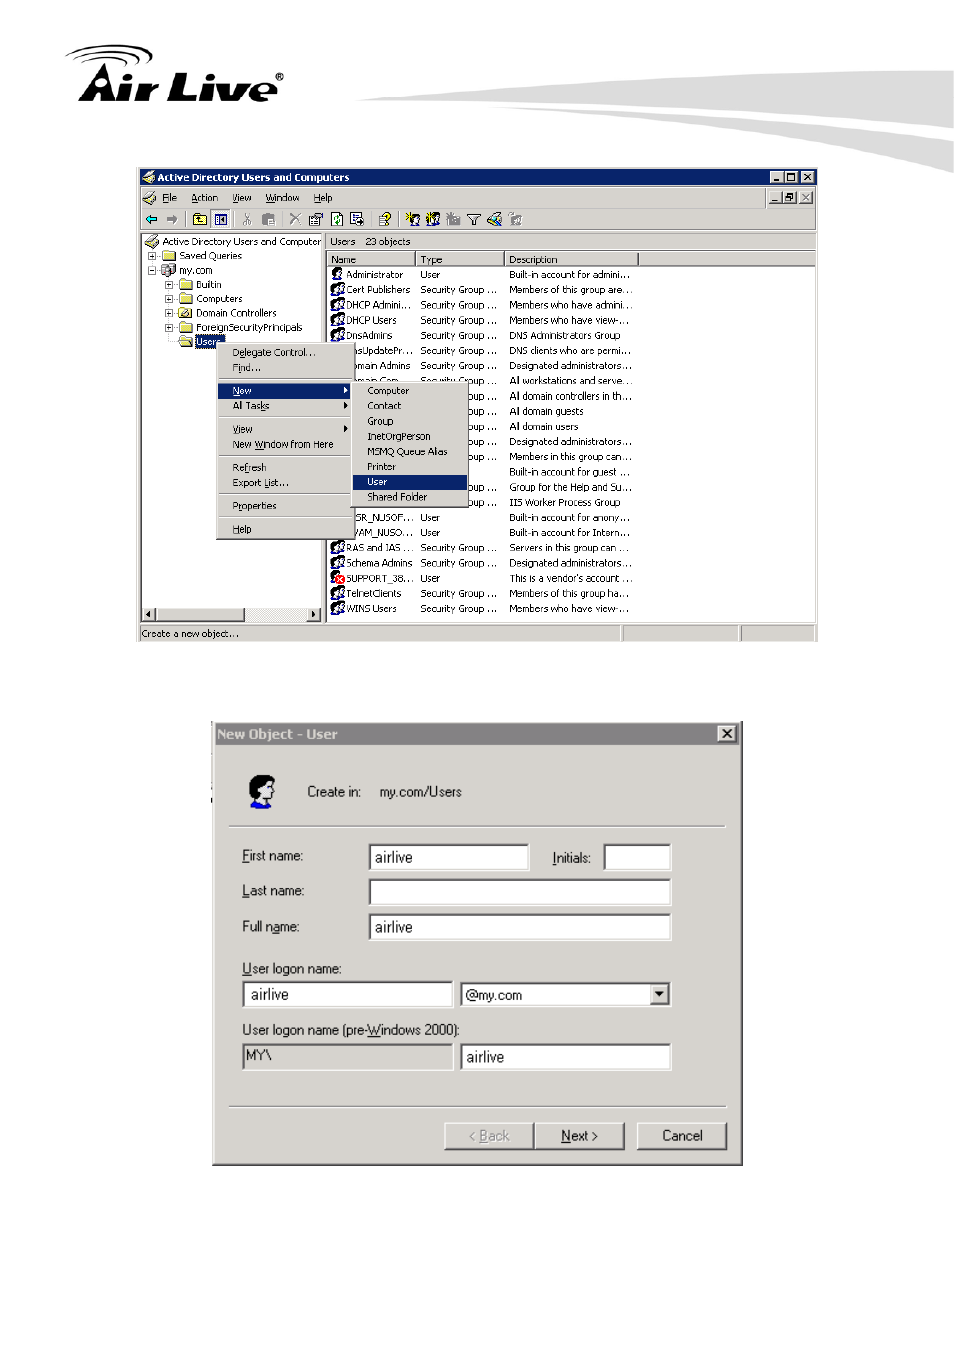Click the Properties toolbar icon
The height and width of the screenshot is (1350, 954).
coord(316,219)
